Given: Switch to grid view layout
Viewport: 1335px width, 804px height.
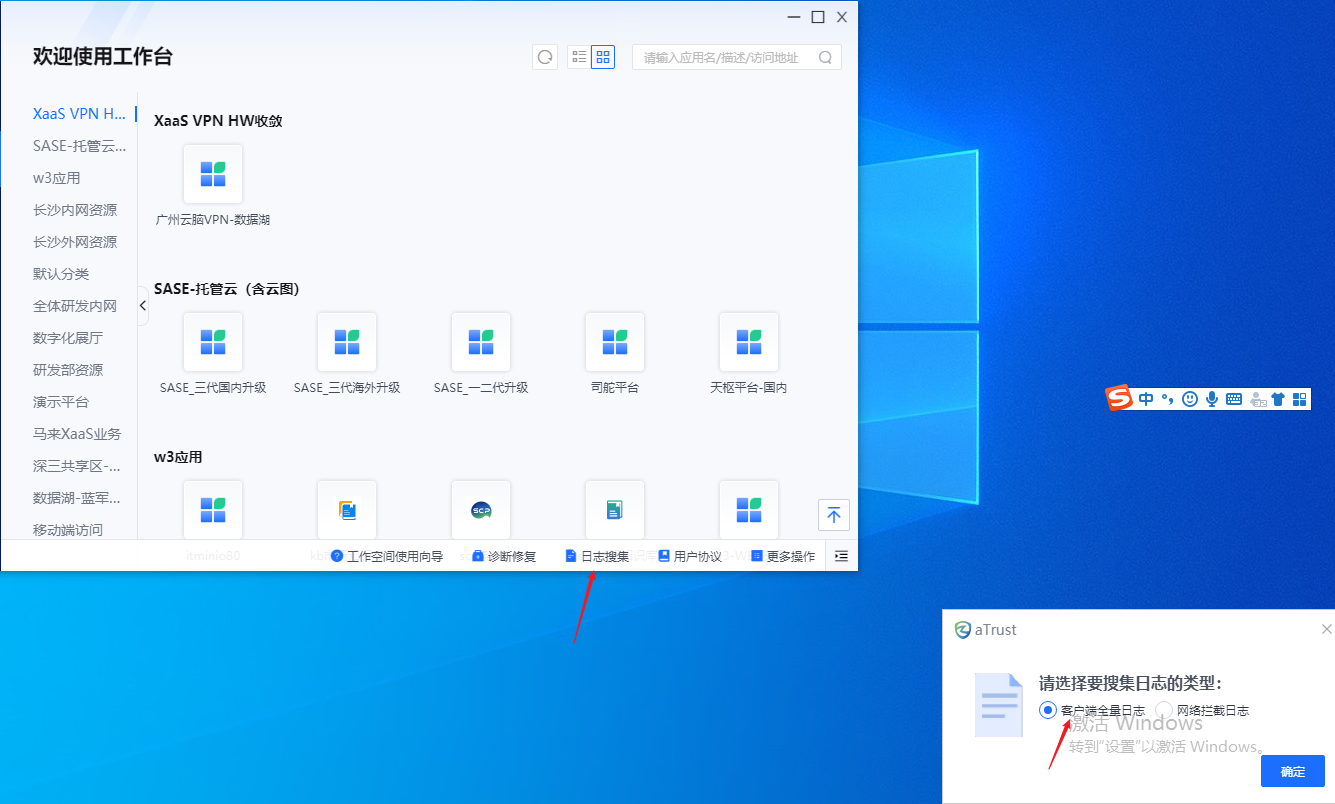Looking at the screenshot, I should pos(603,57).
